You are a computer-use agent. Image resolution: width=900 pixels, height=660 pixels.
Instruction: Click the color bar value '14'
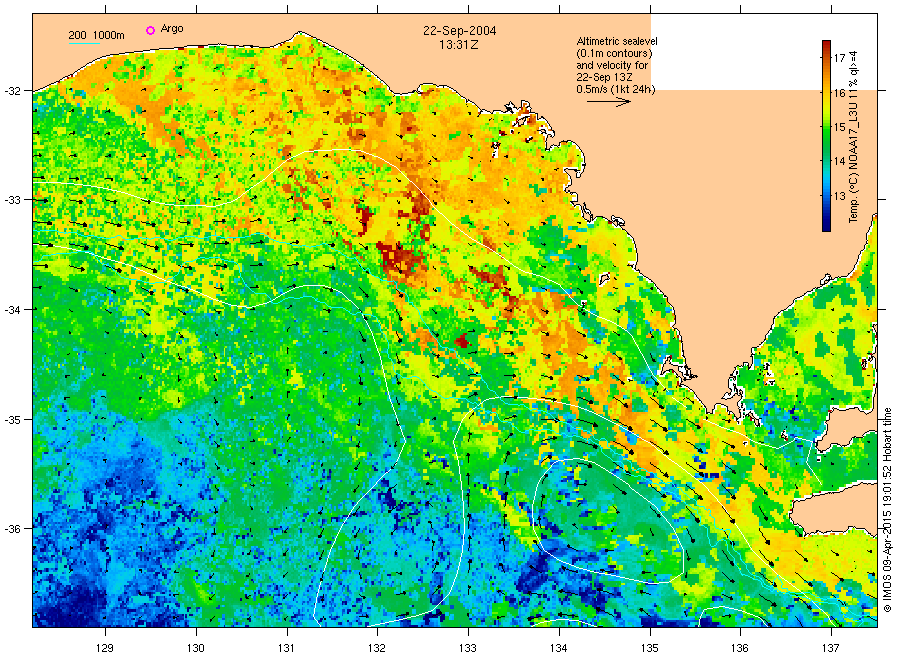point(839,161)
